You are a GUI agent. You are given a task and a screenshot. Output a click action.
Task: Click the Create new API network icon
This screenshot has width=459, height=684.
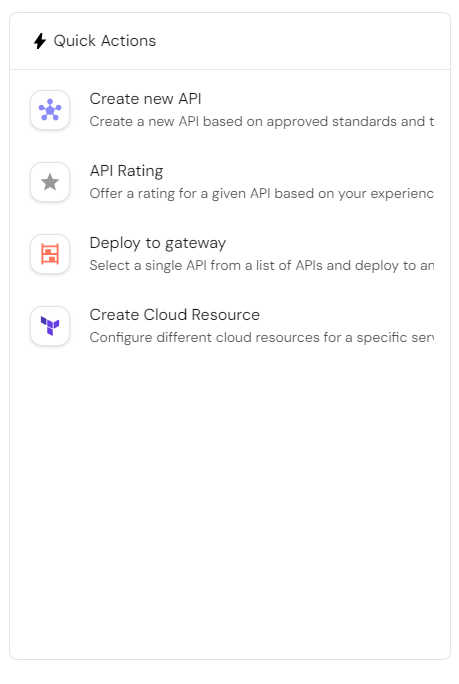coord(50,110)
